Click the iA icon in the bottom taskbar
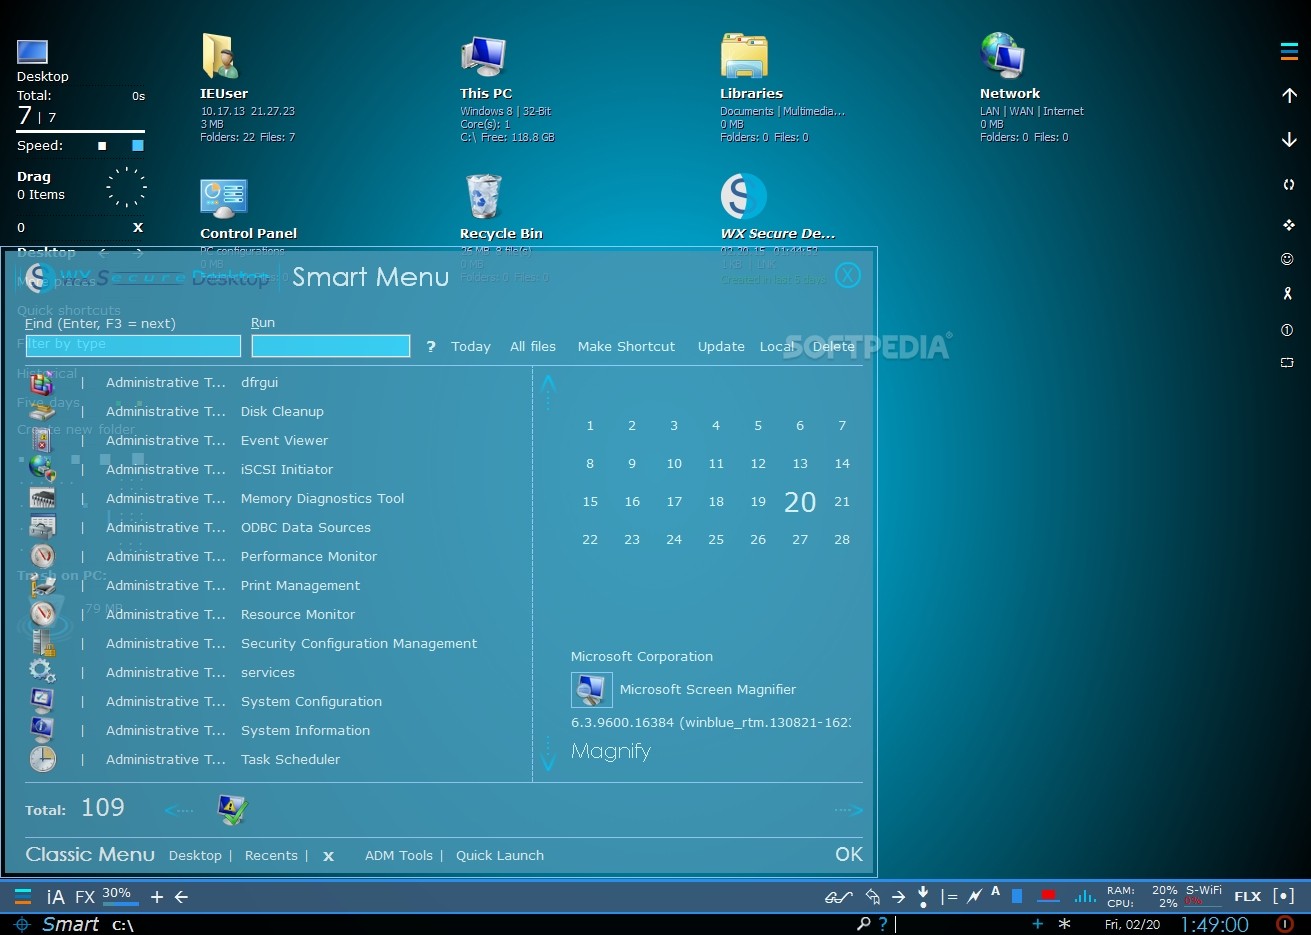The width and height of the screenshot is (1311, 935). click(55, 897)
